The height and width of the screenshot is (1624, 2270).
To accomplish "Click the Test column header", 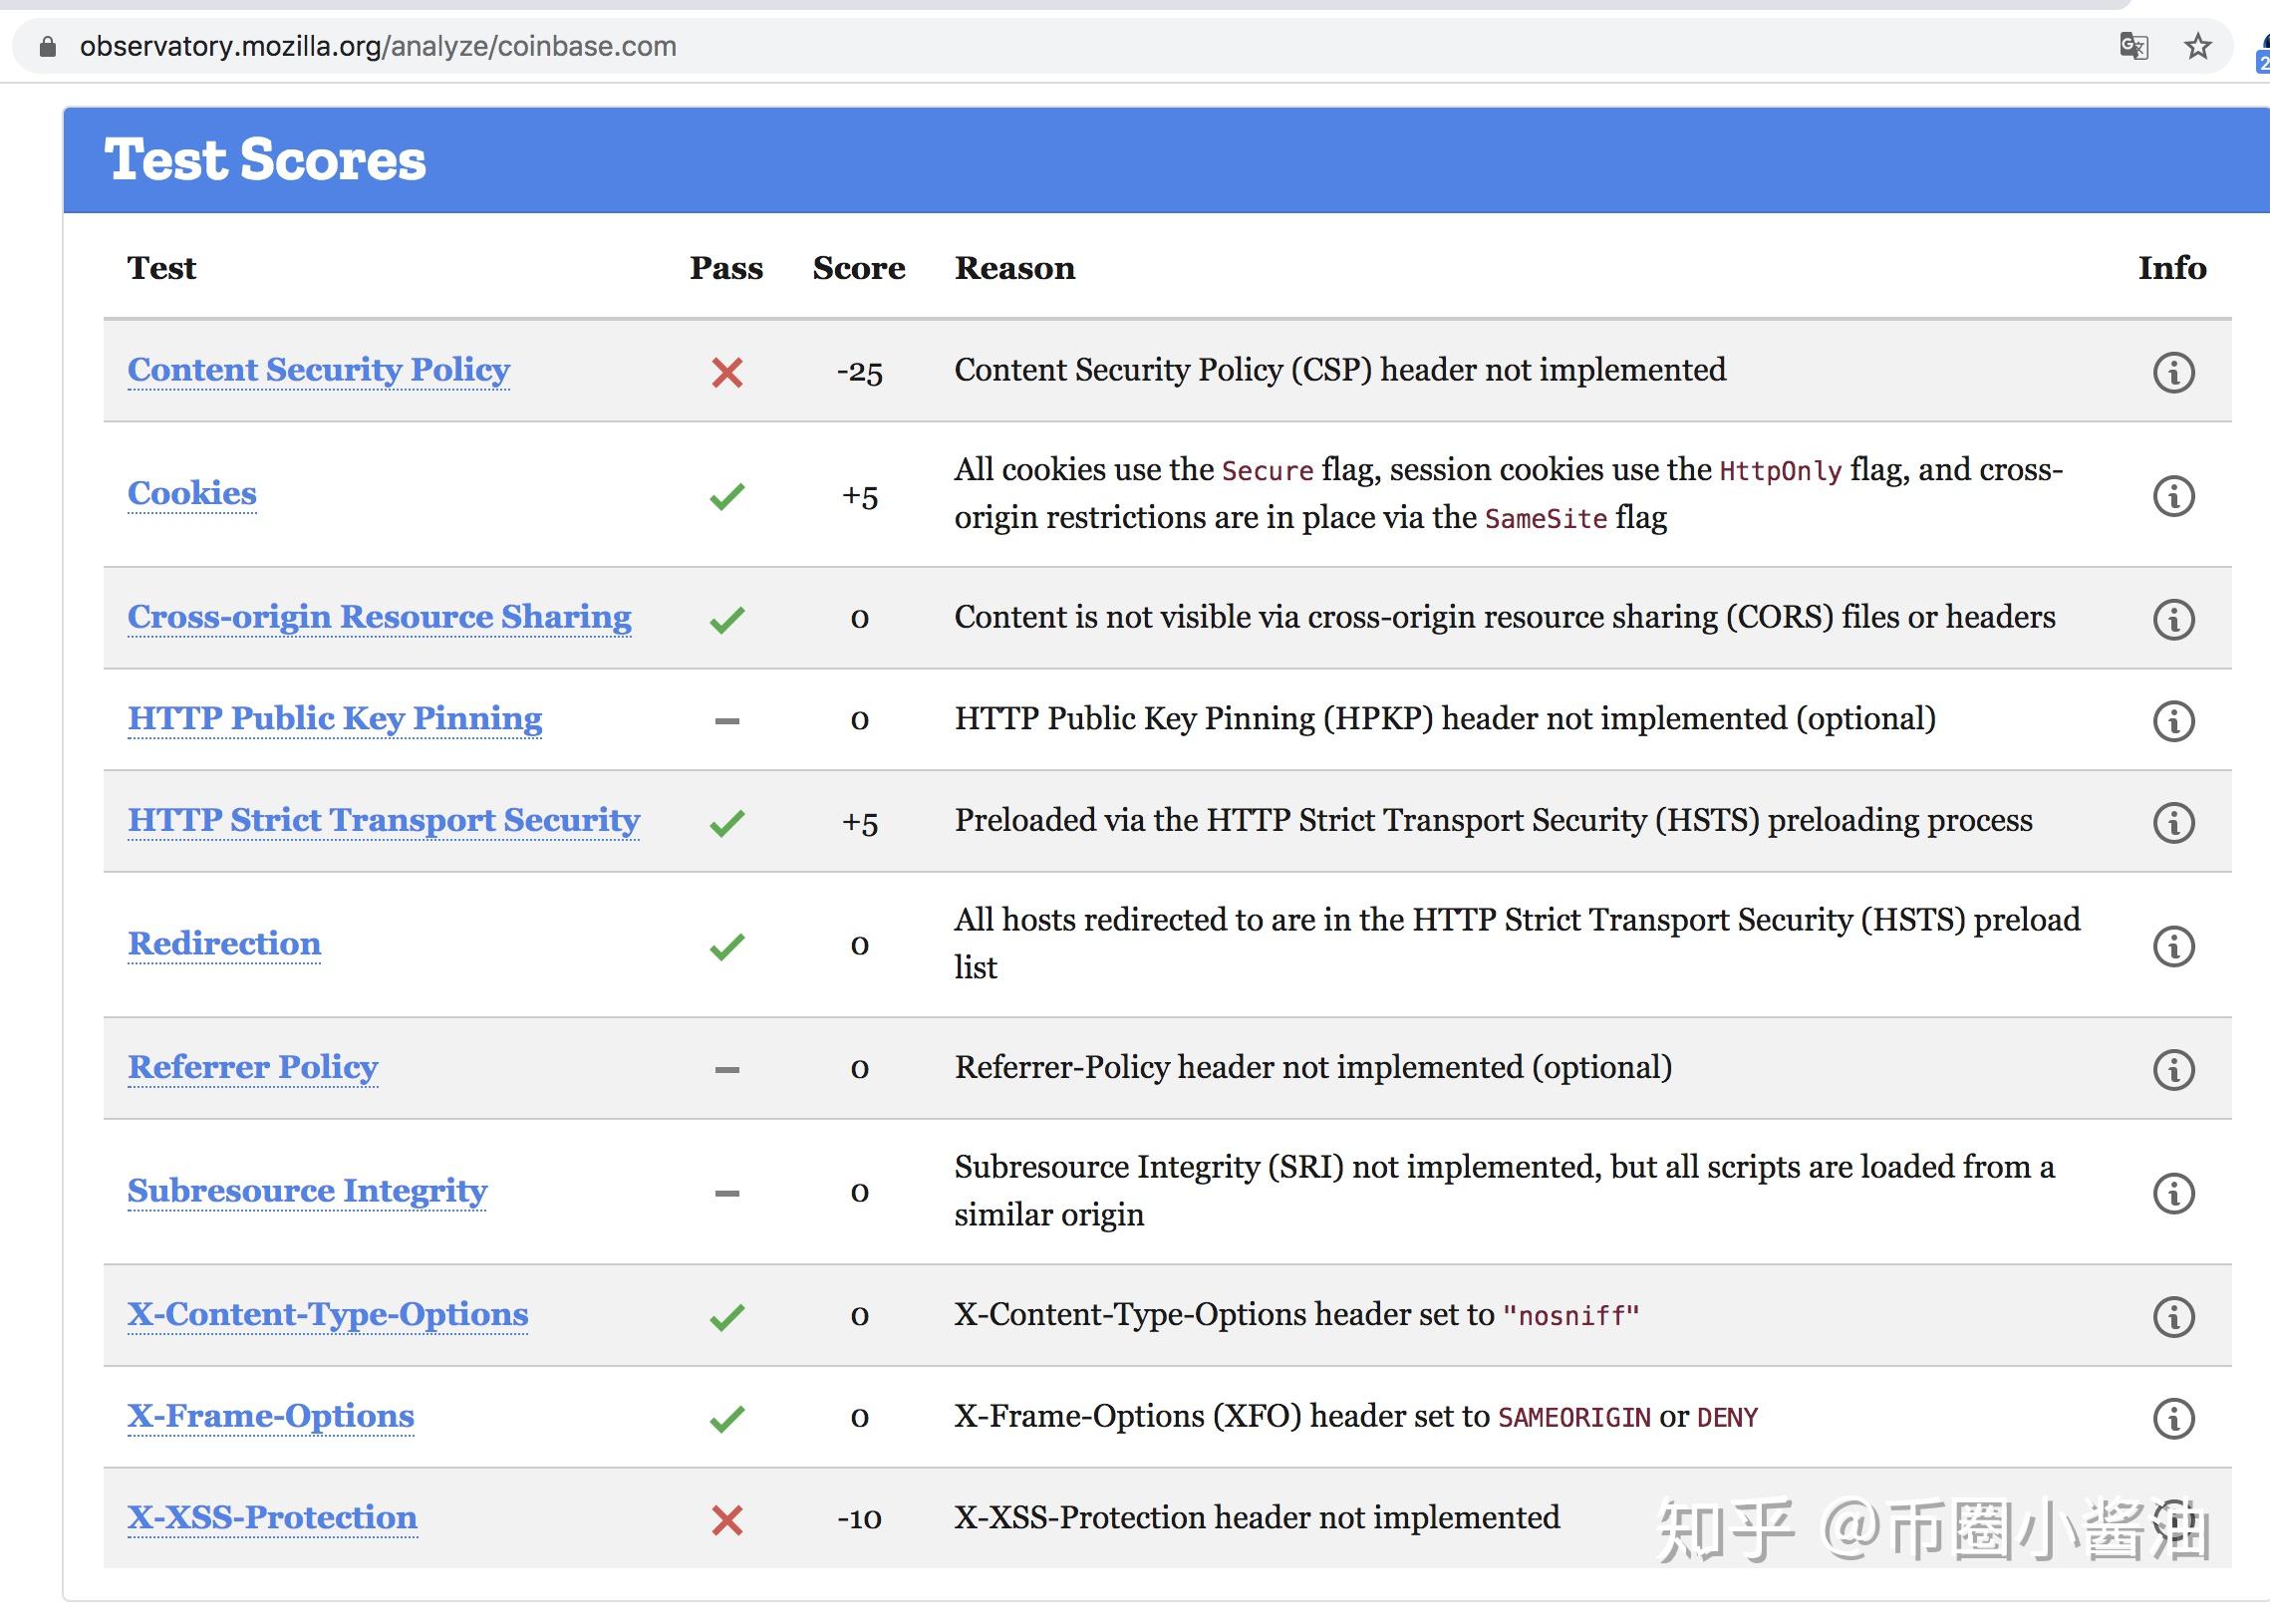I will pos(162,268).
